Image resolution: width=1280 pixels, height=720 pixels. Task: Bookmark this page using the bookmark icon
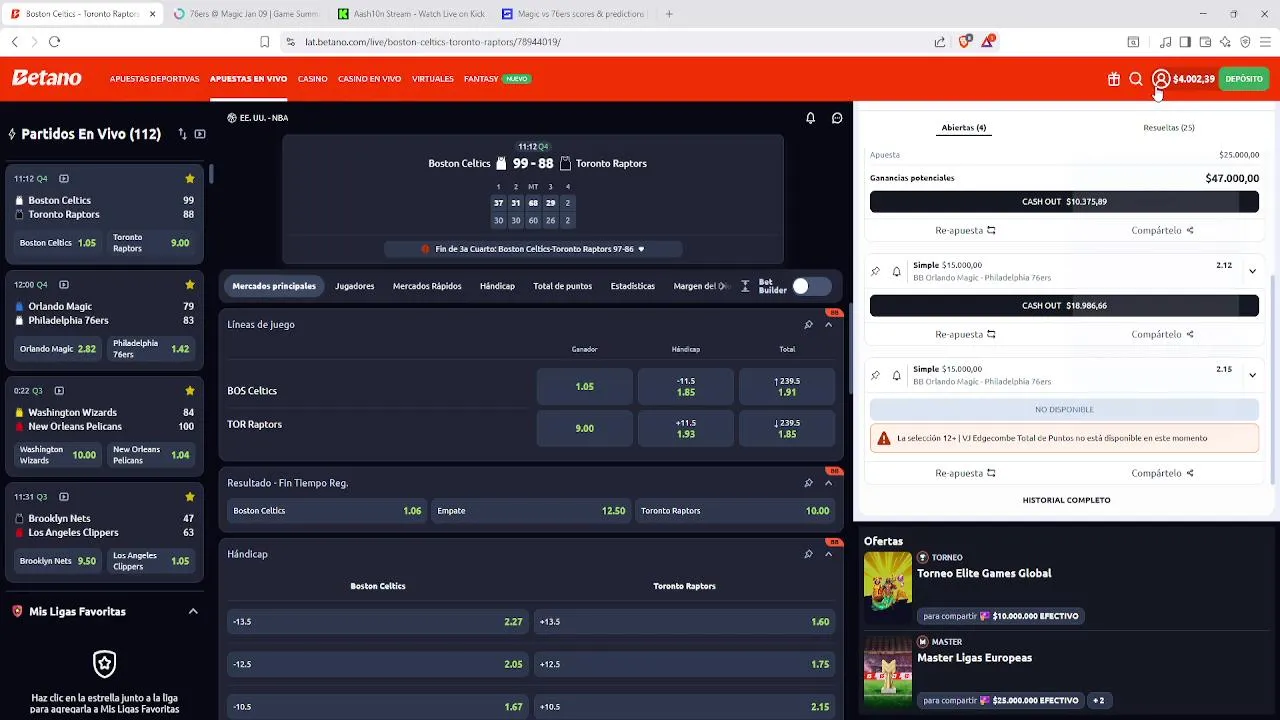click(x=265, y=42)
